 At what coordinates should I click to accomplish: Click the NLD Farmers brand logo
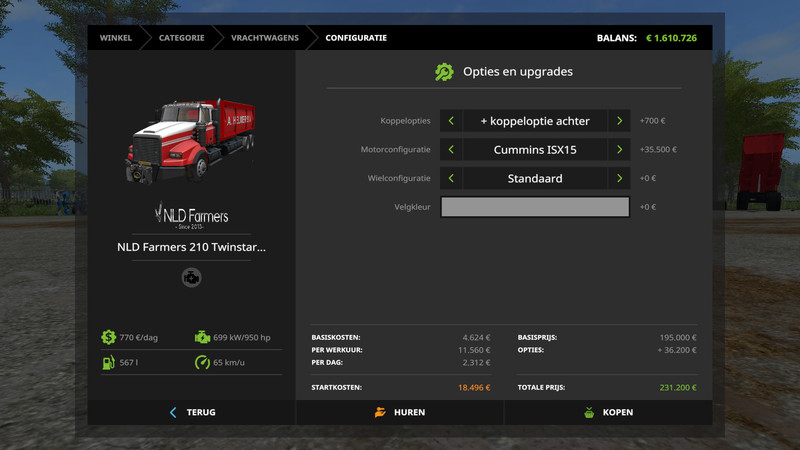(191, 215)
